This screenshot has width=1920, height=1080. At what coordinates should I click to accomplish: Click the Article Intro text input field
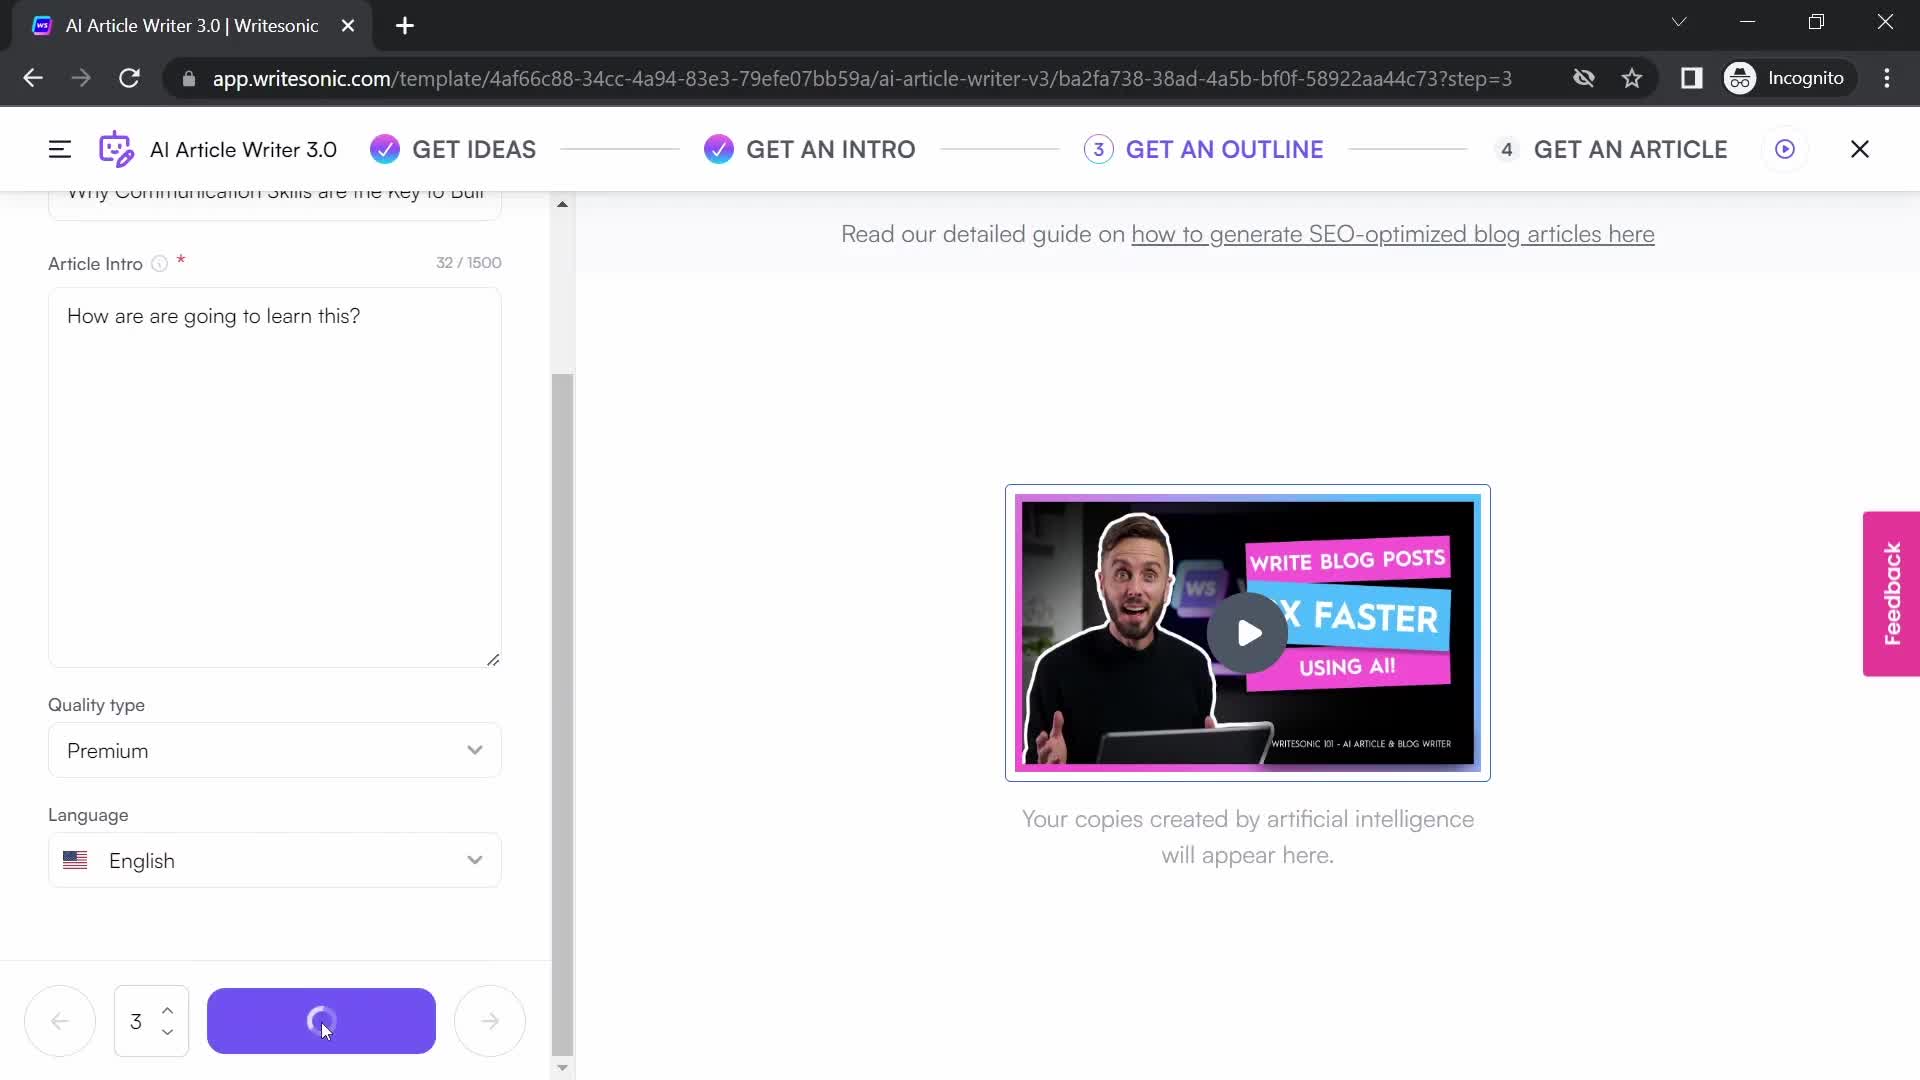(x=276, y=476)
